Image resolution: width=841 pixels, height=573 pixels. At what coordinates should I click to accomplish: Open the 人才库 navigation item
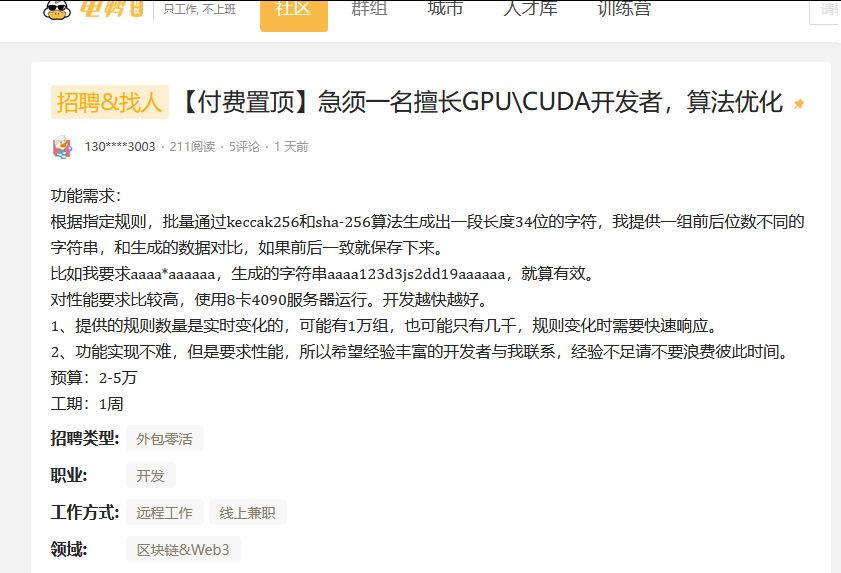(530, 9)
